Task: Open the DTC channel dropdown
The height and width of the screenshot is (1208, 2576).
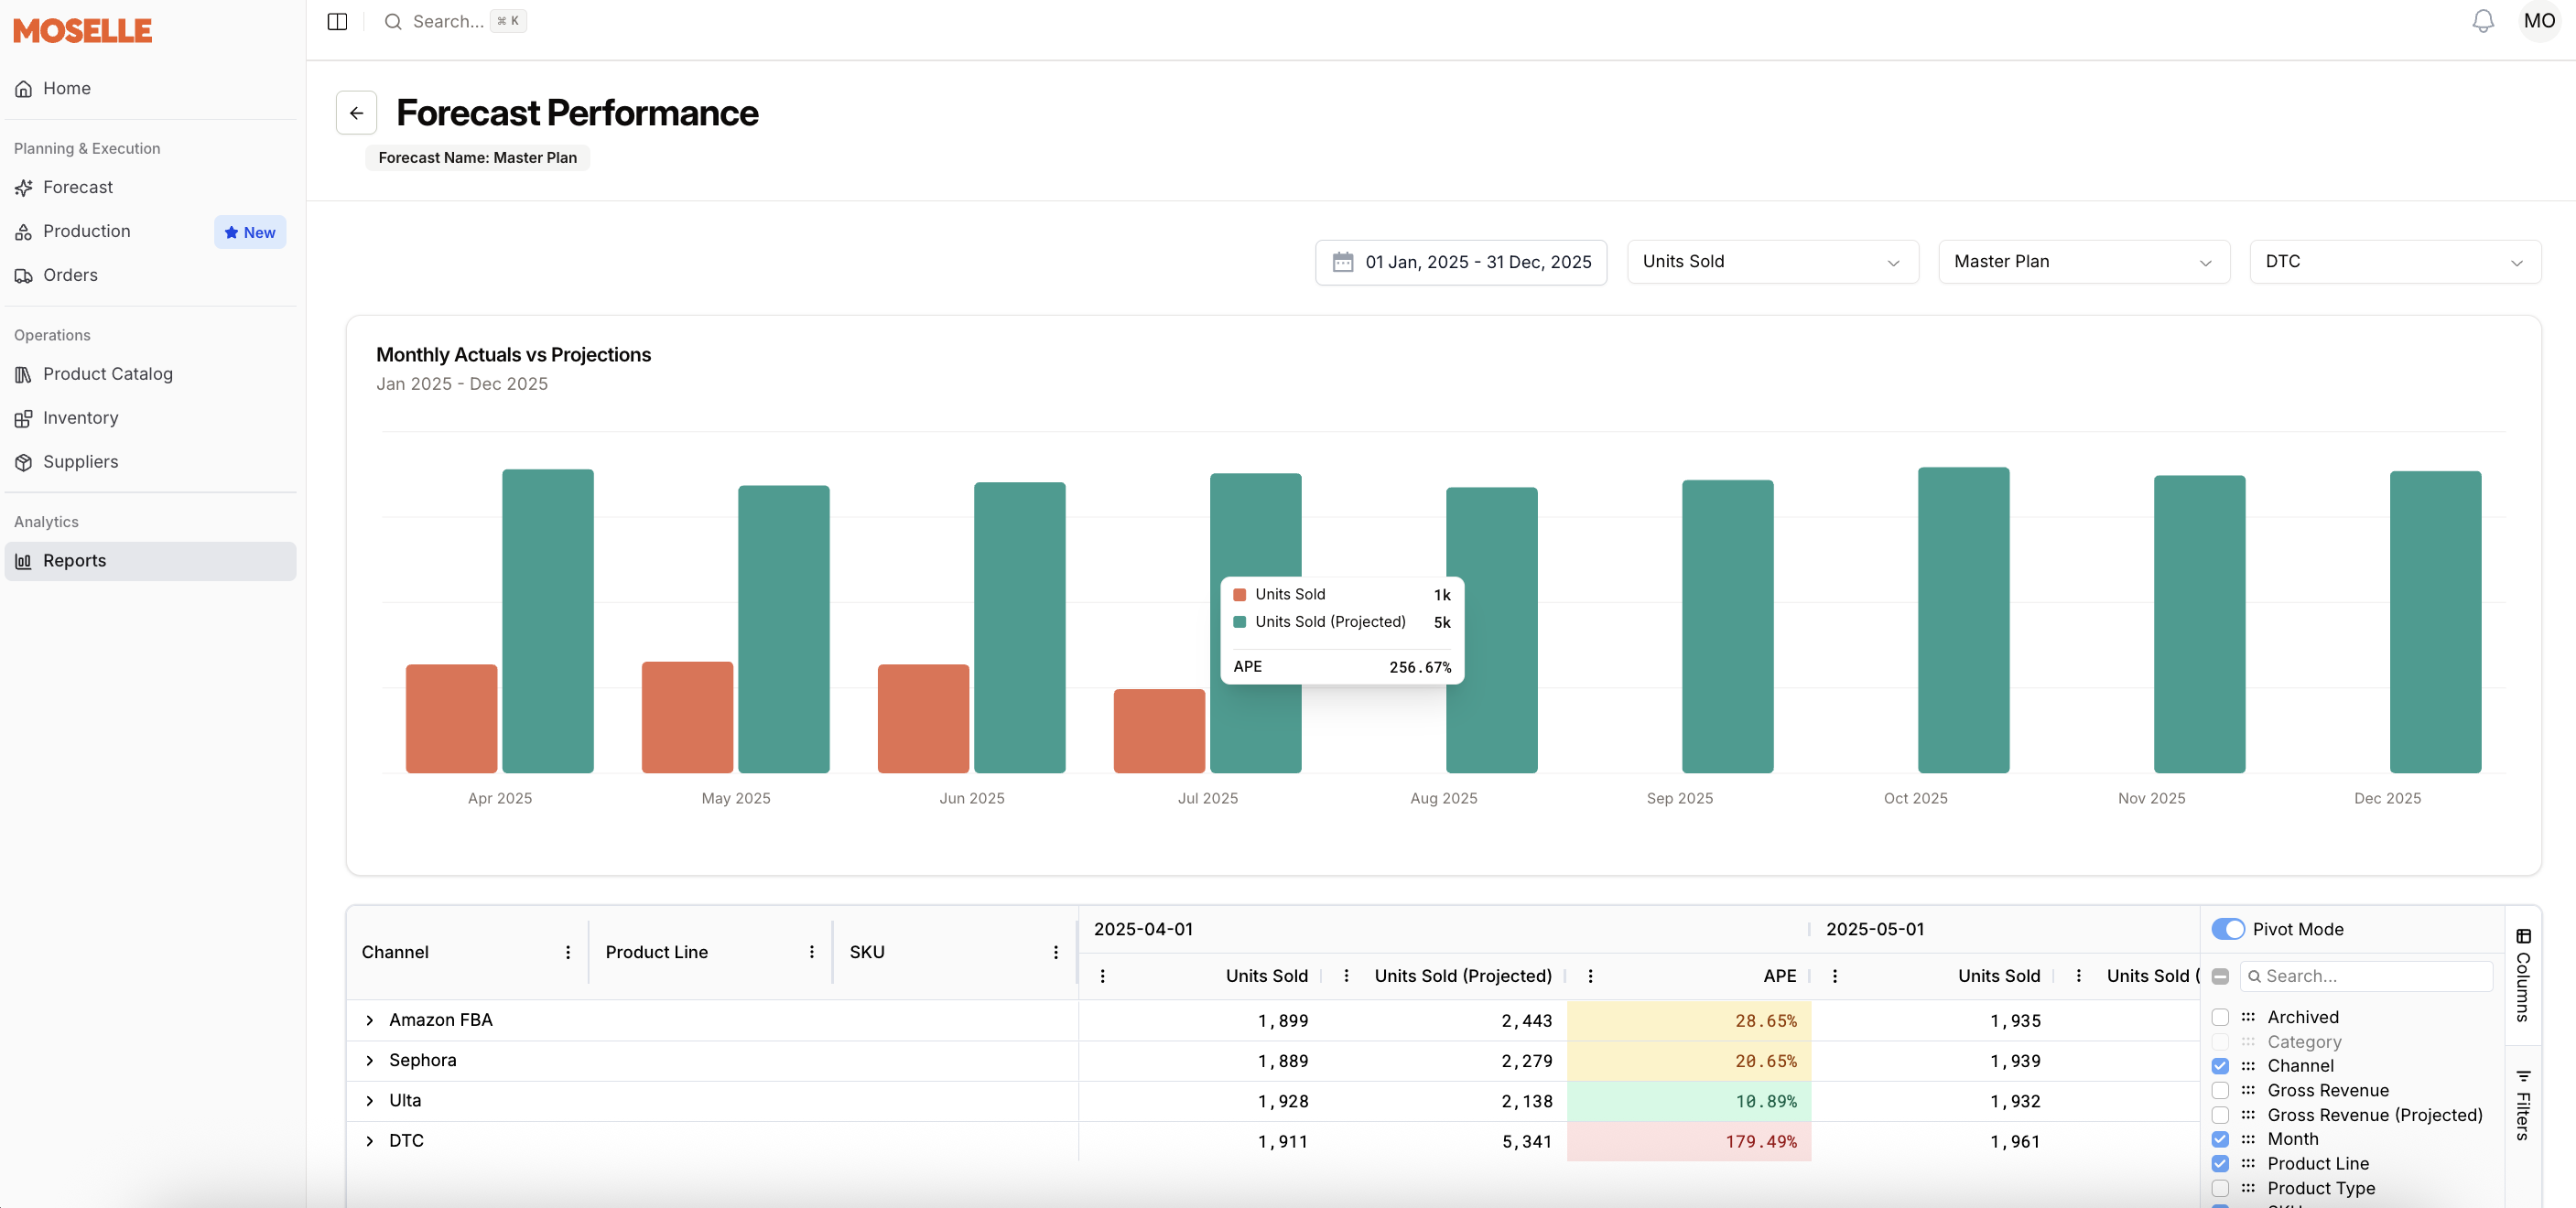Action: (x=2394, y=262)
